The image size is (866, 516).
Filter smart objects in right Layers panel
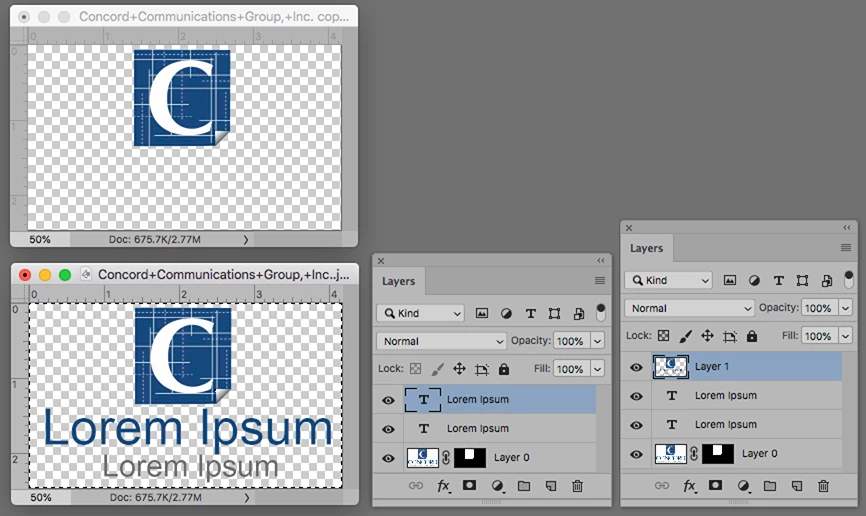pyautogui.click(x=827, y=281)
